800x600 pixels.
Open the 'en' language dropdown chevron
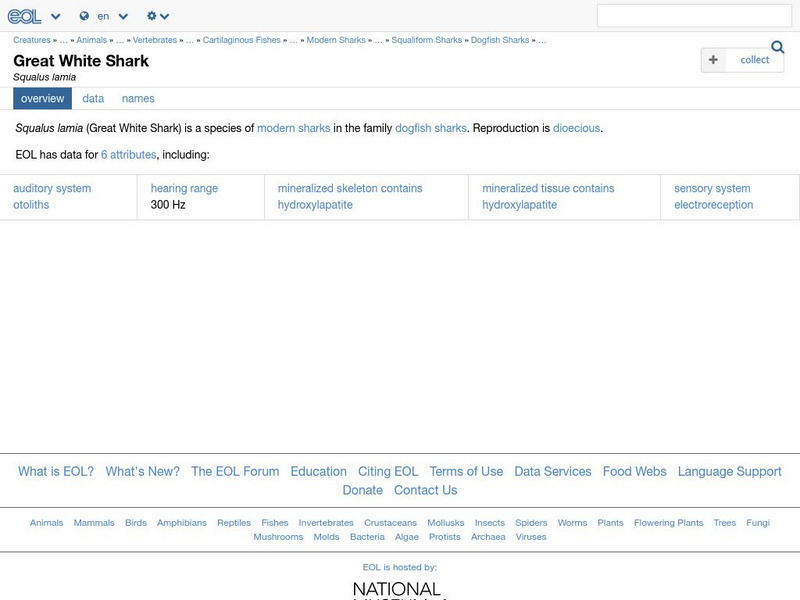[123, 16]
